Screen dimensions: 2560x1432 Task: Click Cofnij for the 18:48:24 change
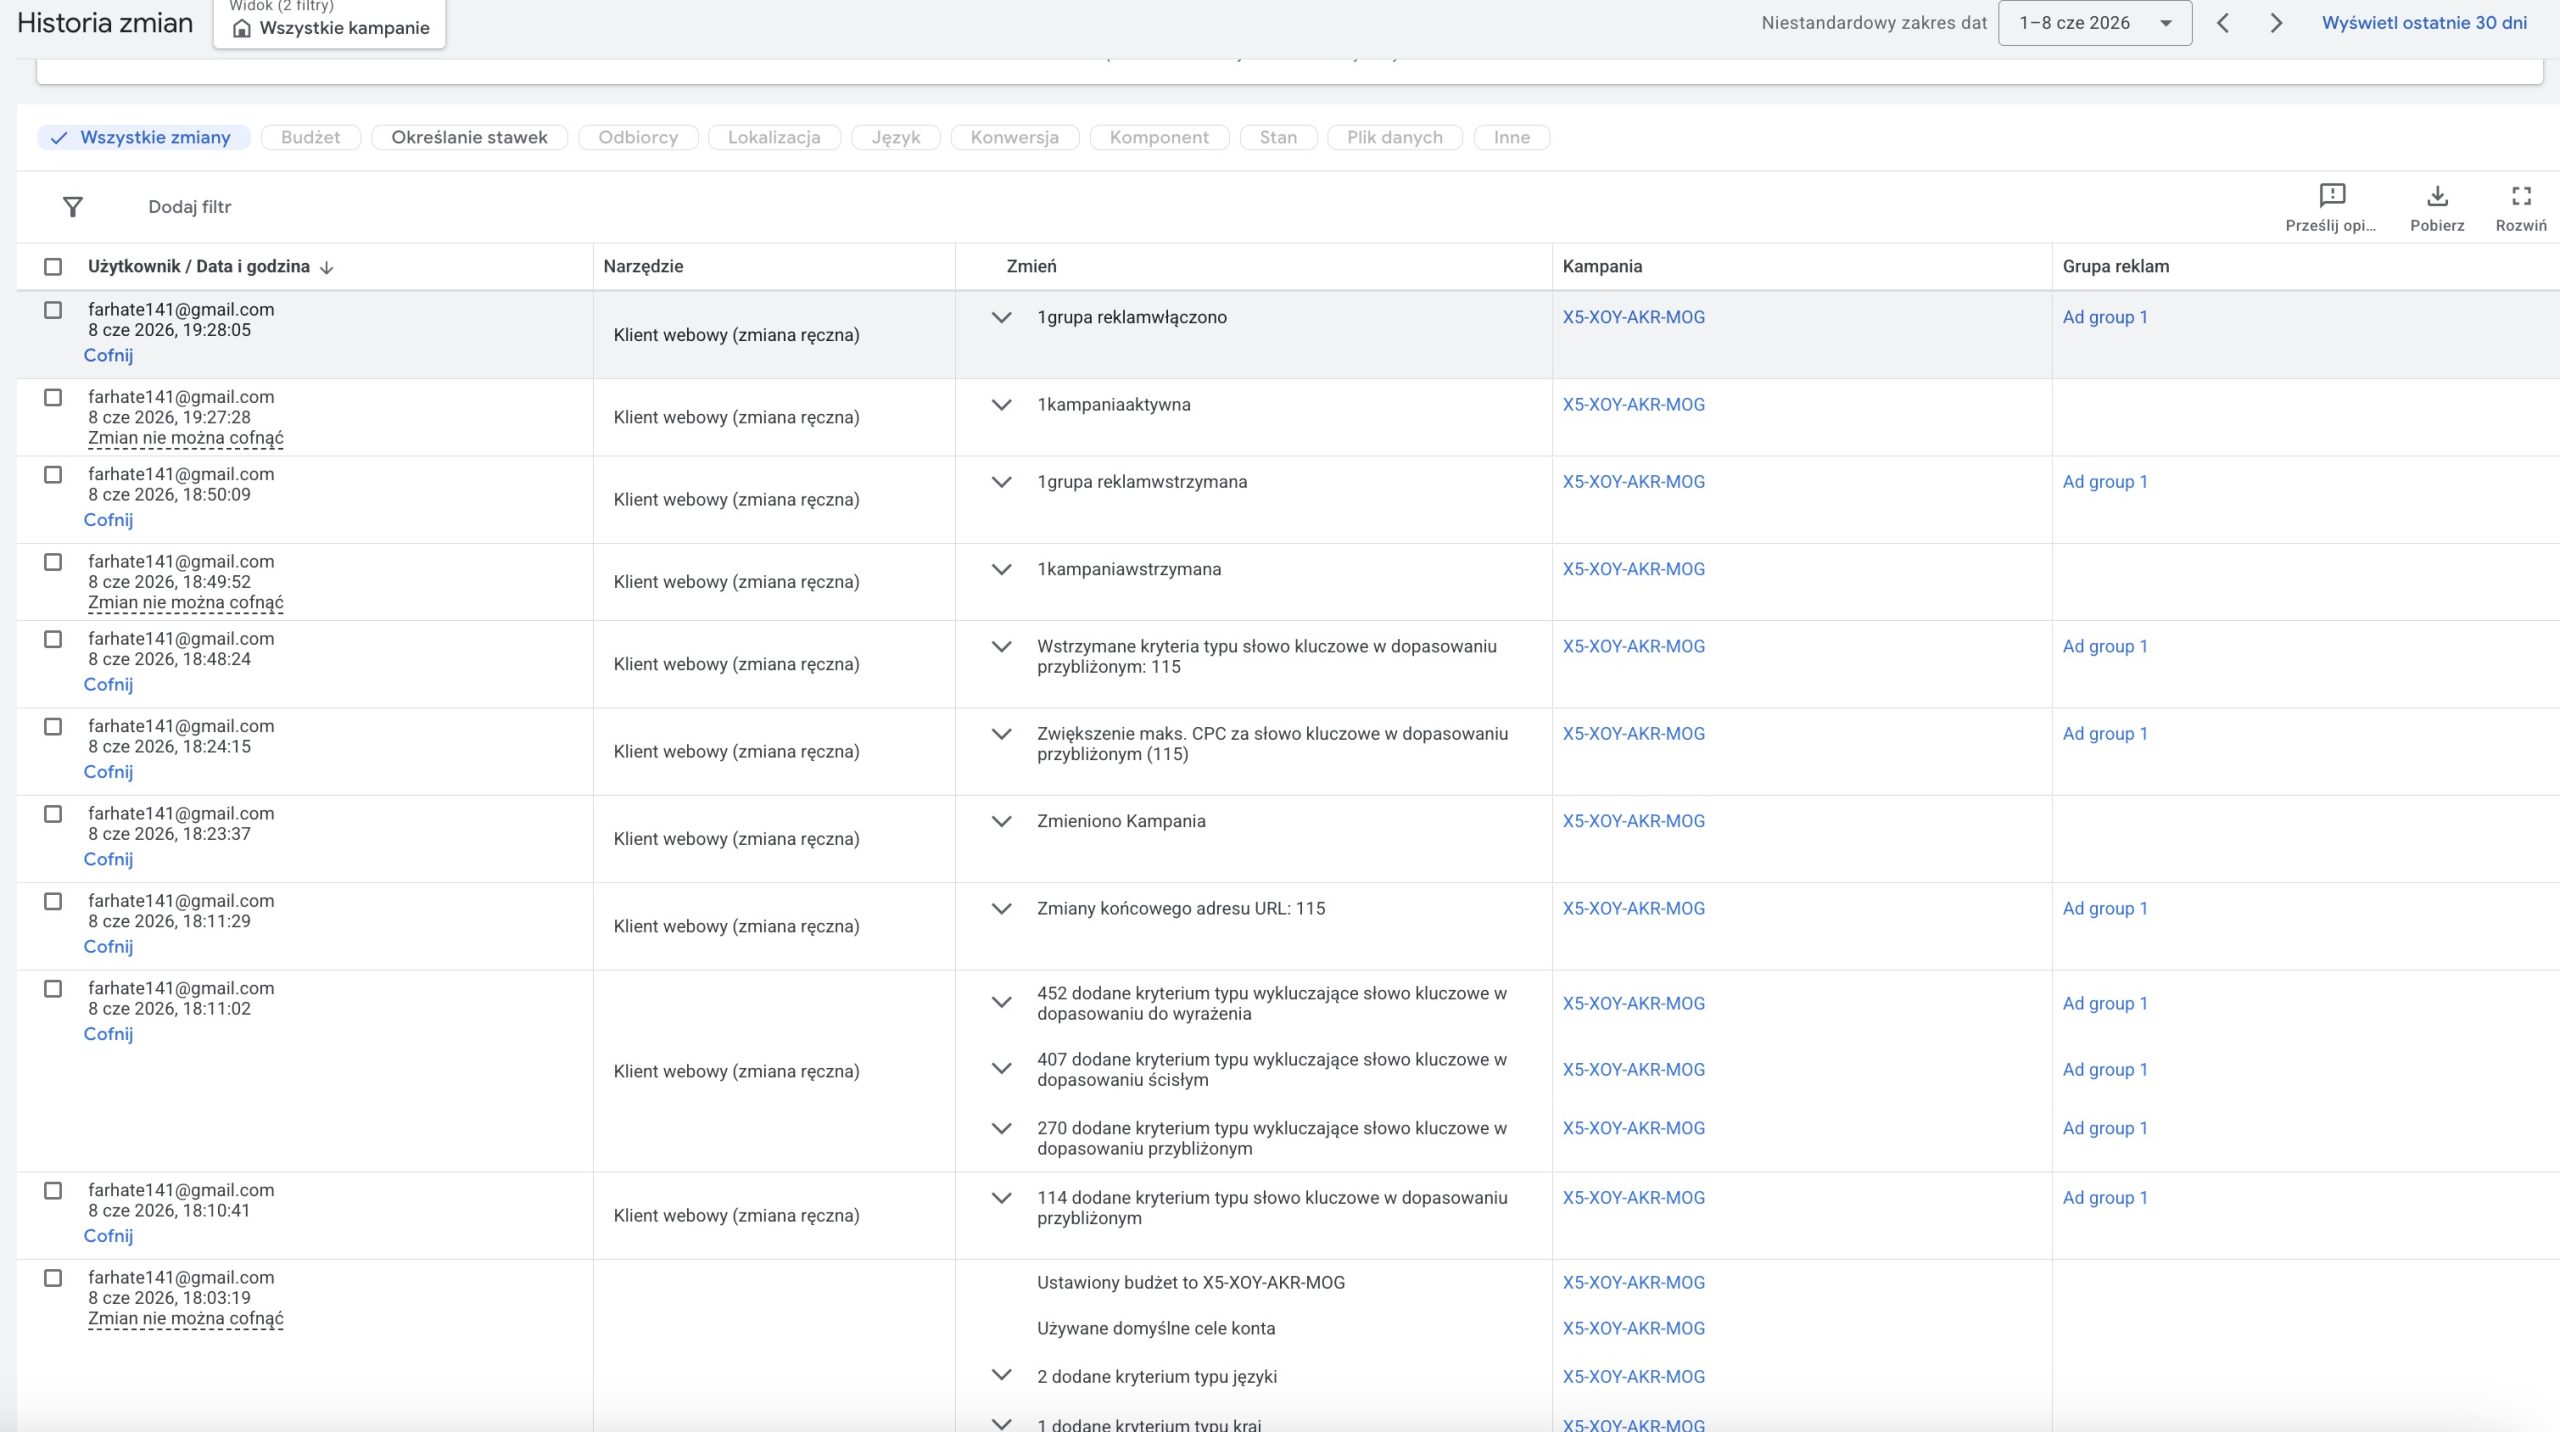[108, 685]
